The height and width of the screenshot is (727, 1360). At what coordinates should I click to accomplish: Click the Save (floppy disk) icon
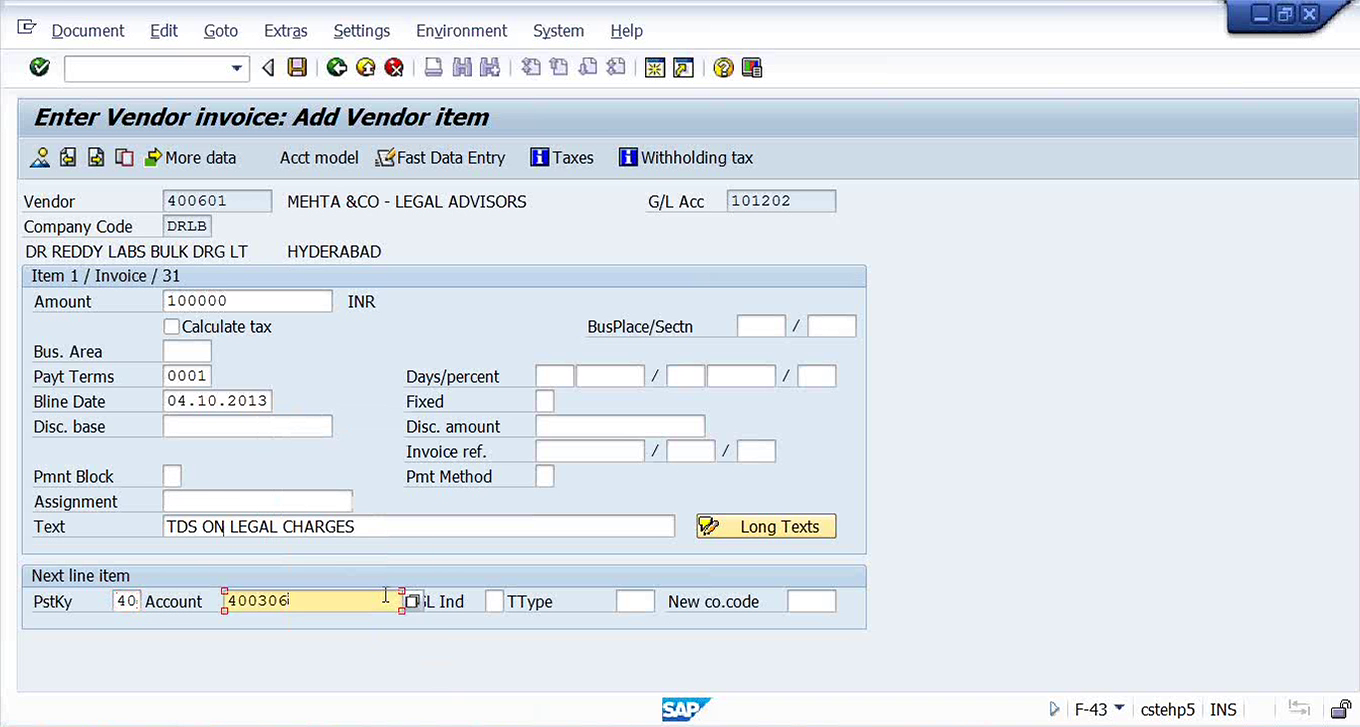tap(297, 68)
